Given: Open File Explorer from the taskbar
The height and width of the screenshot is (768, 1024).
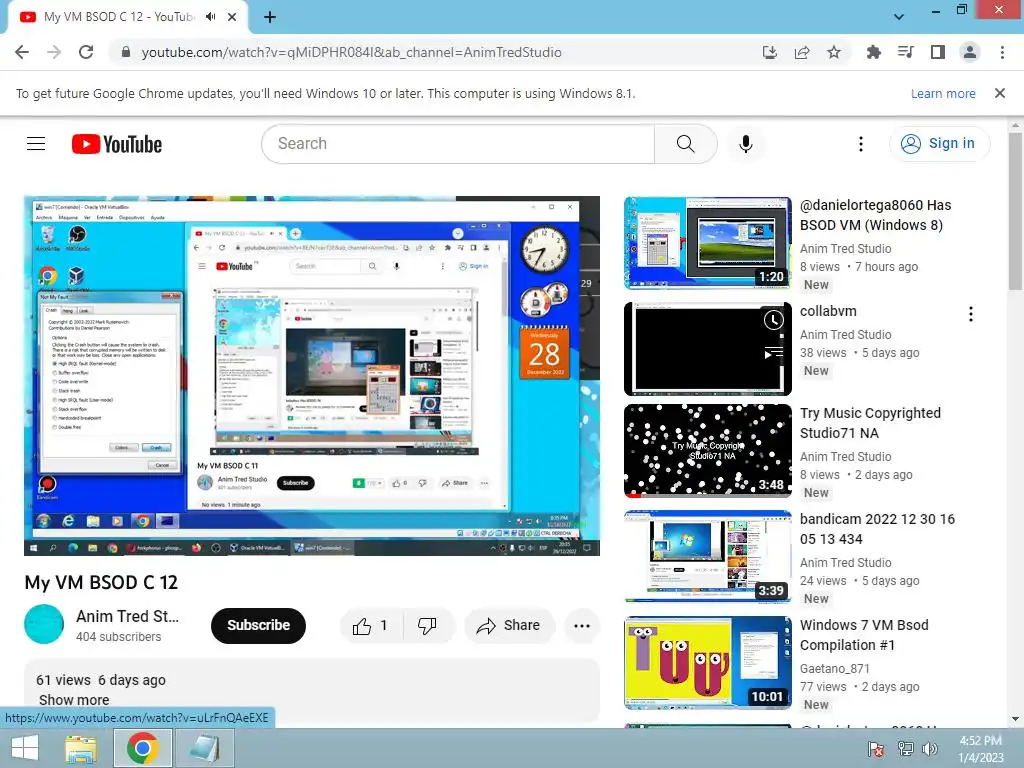Looking at the screenshot, I should tap(81, 748).
